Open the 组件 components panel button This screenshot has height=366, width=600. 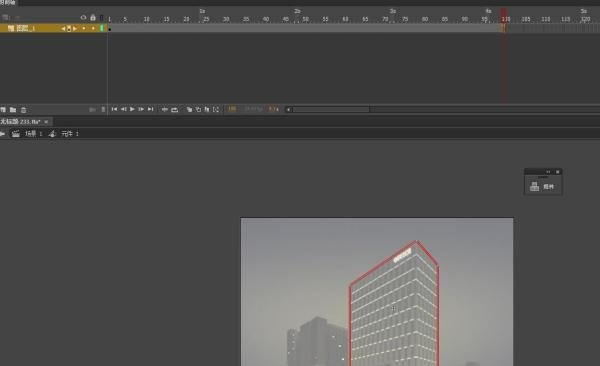tap(543, 186)
